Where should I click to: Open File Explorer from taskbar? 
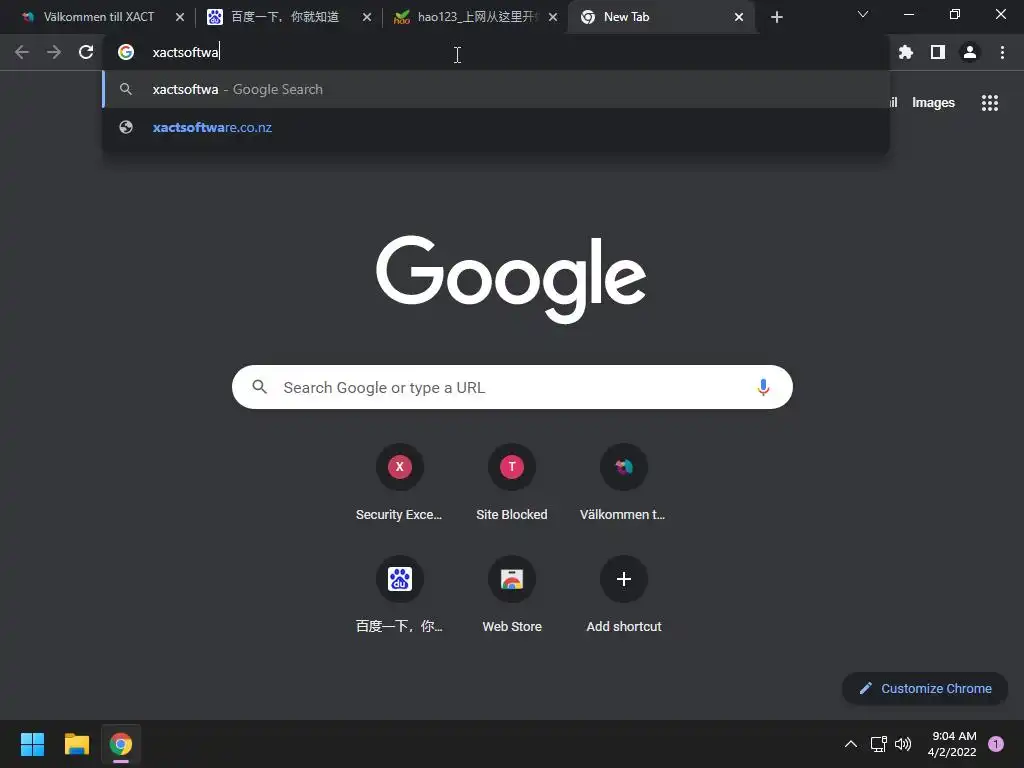point(76,744)
